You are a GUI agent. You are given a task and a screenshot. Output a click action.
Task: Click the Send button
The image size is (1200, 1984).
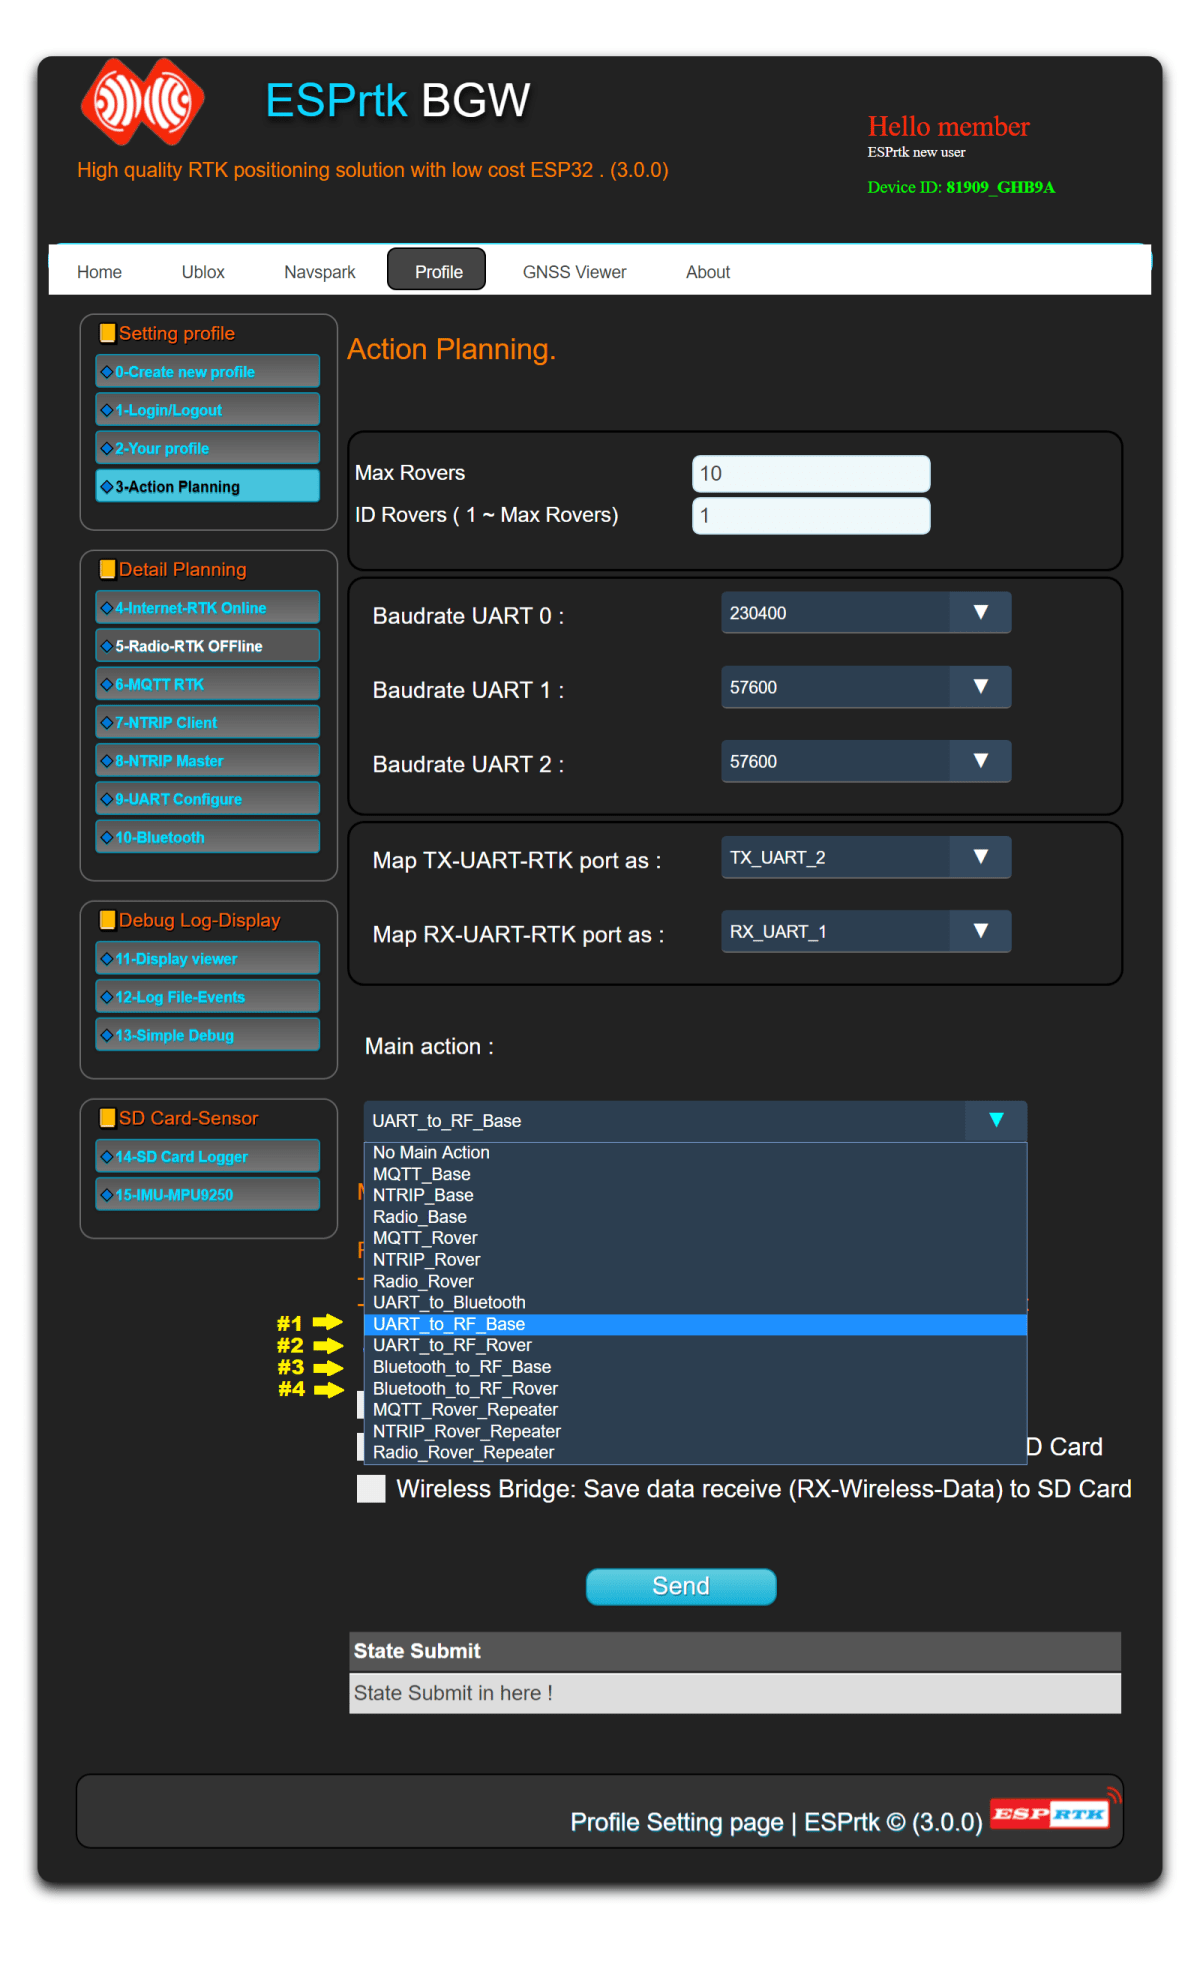coord(681,1587)
